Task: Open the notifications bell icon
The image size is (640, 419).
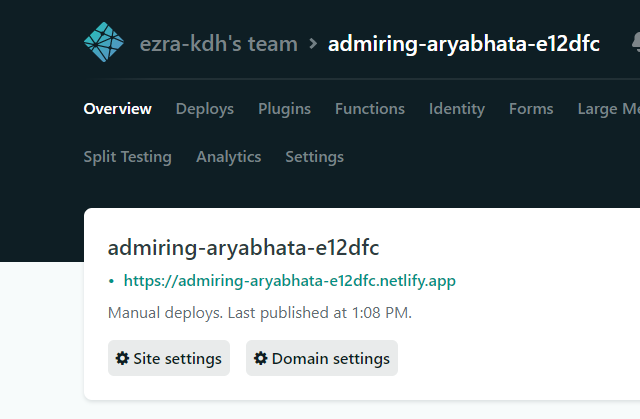Action: [636, 42]
